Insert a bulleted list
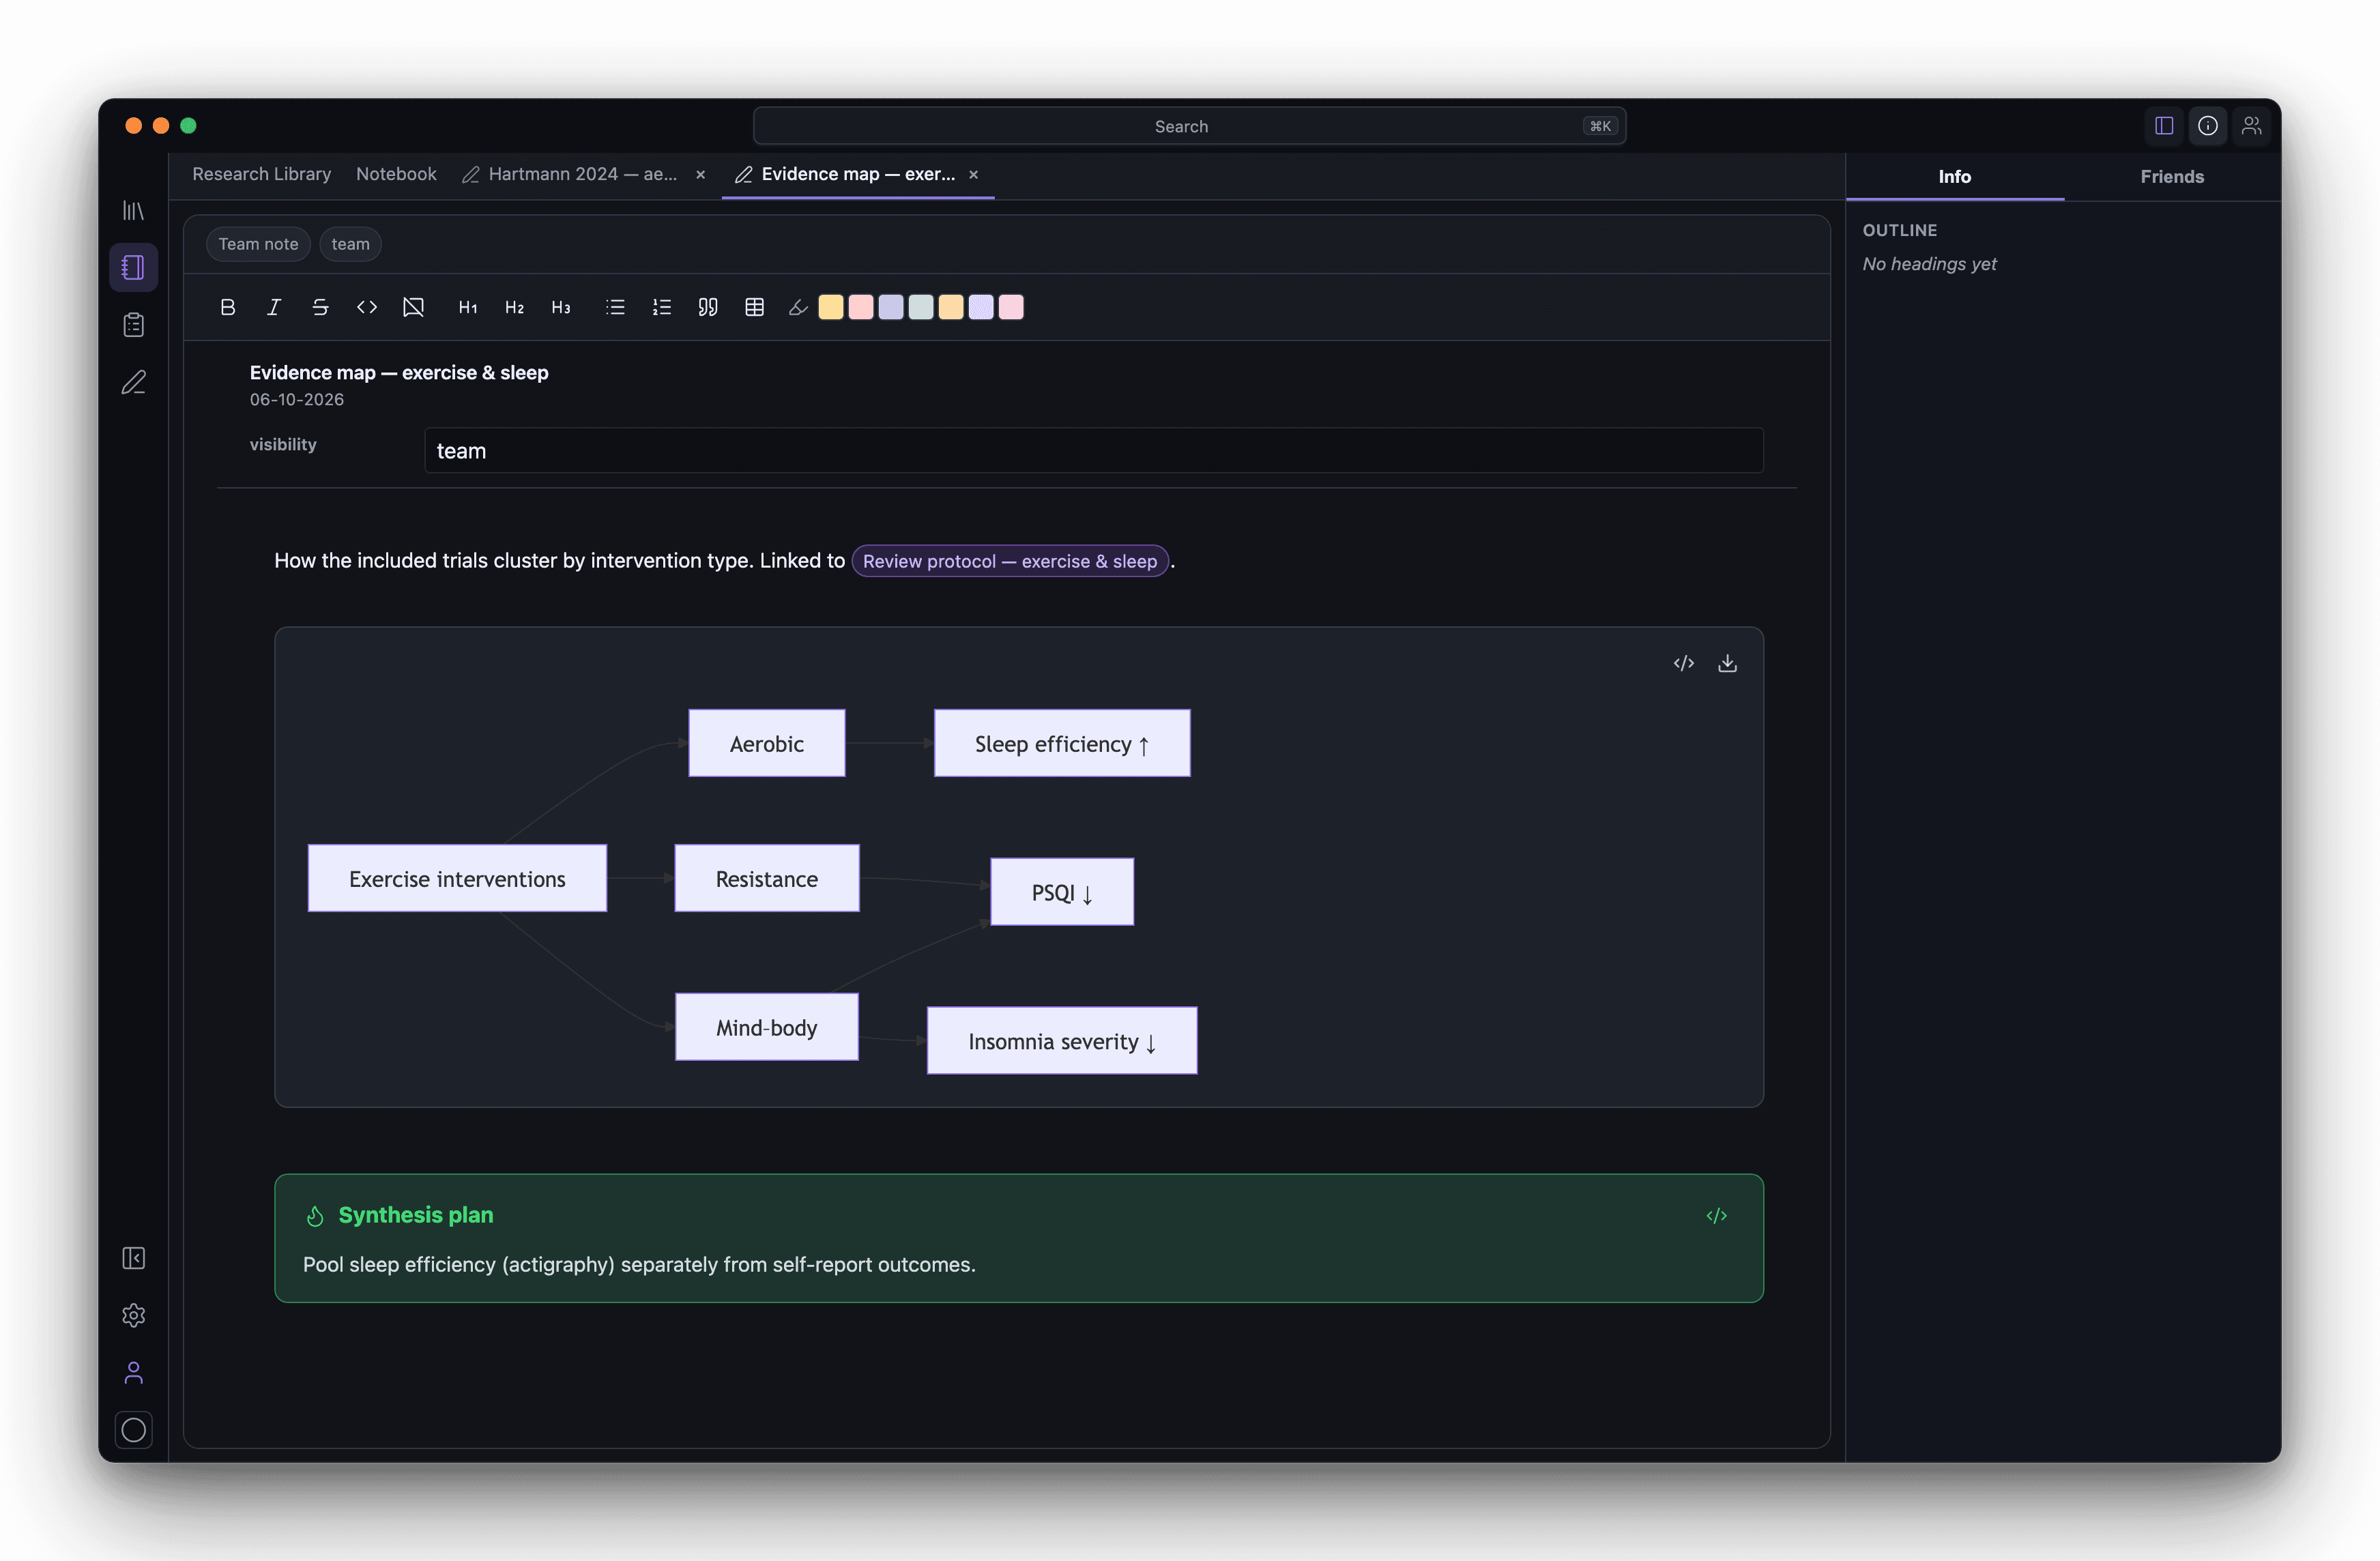2380x1561 pixels. (615, 307)
